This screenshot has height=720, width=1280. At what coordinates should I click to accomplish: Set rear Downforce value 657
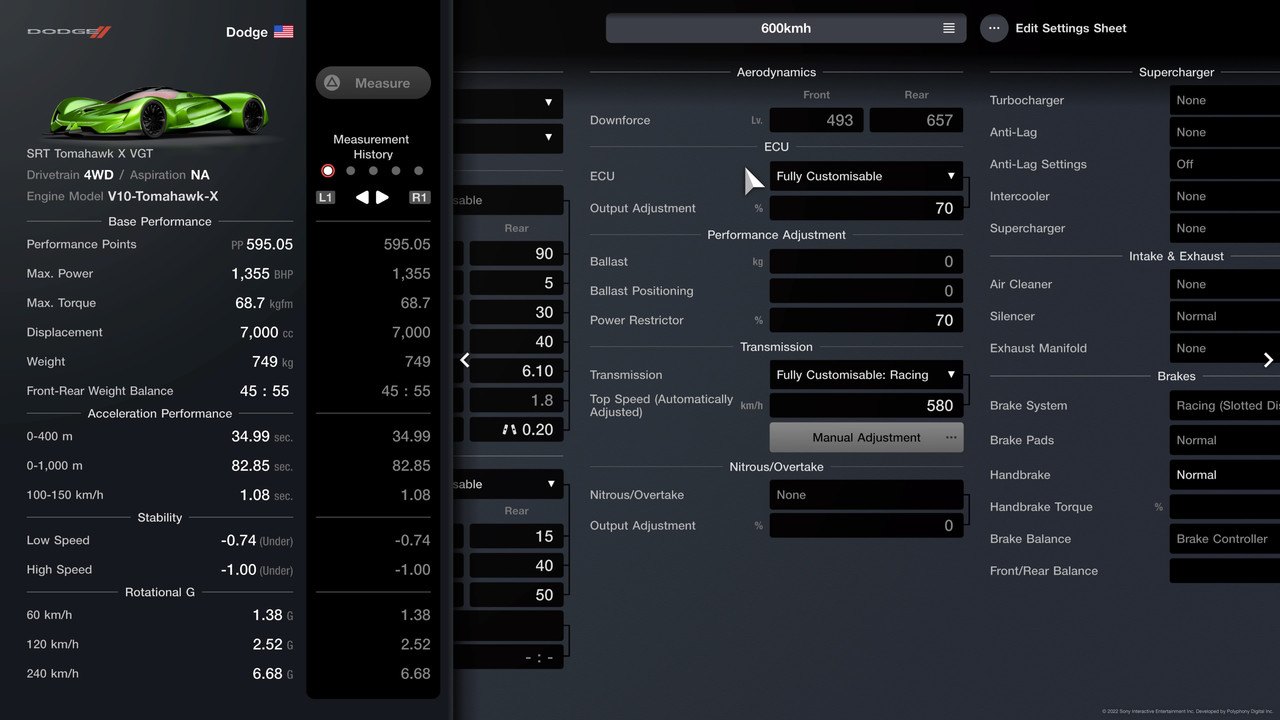tap(916, 120)
